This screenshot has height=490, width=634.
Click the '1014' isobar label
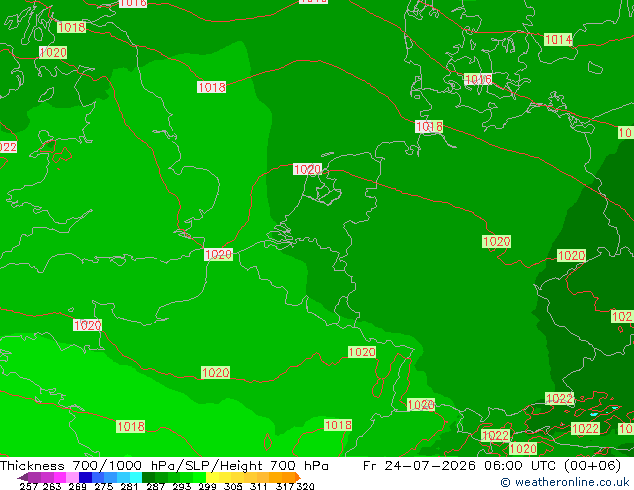(558, 40)
